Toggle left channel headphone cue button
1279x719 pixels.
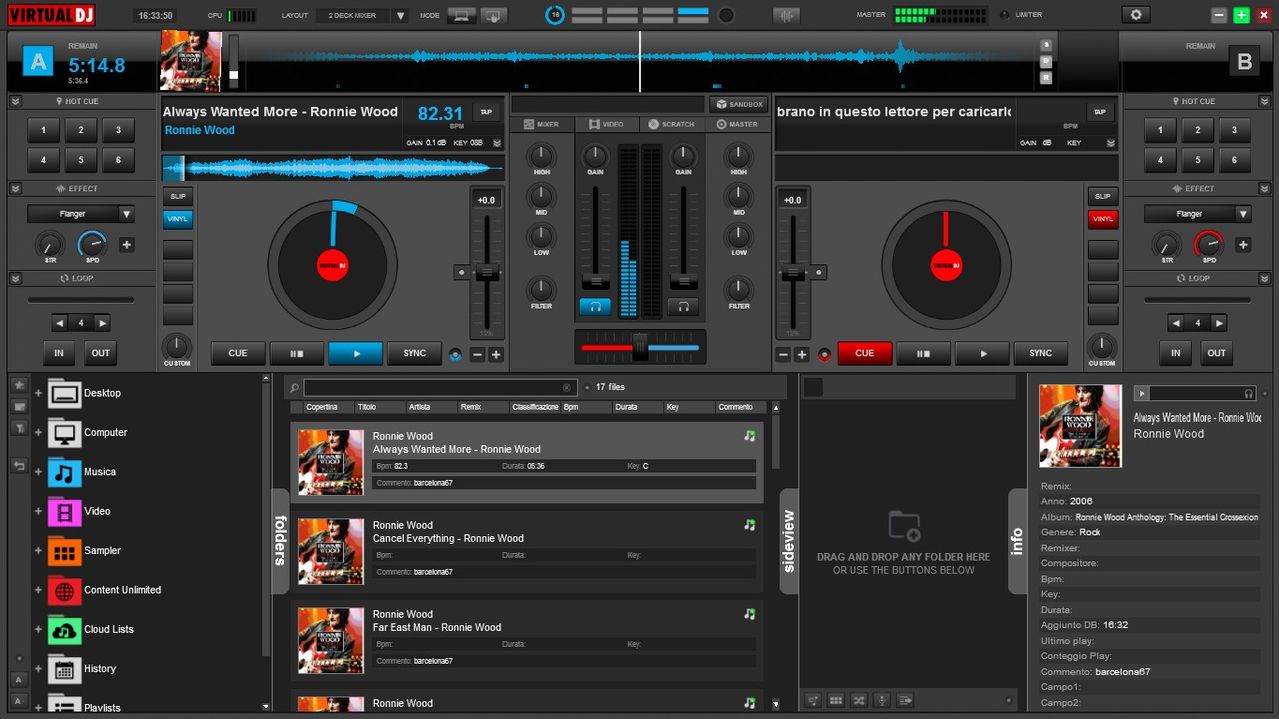[x=595, y=307]
